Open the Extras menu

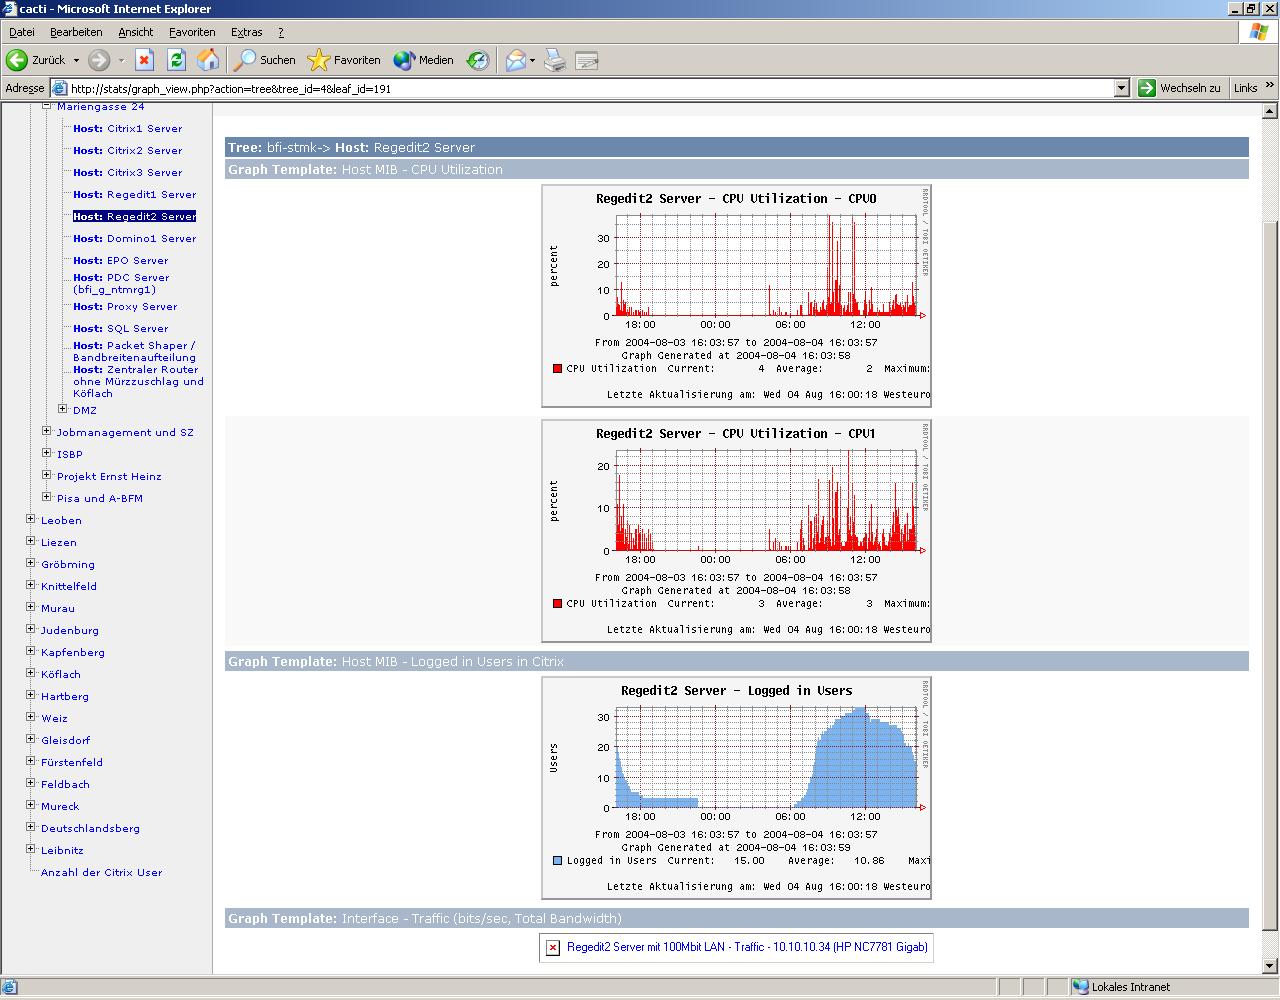[246, 32]
